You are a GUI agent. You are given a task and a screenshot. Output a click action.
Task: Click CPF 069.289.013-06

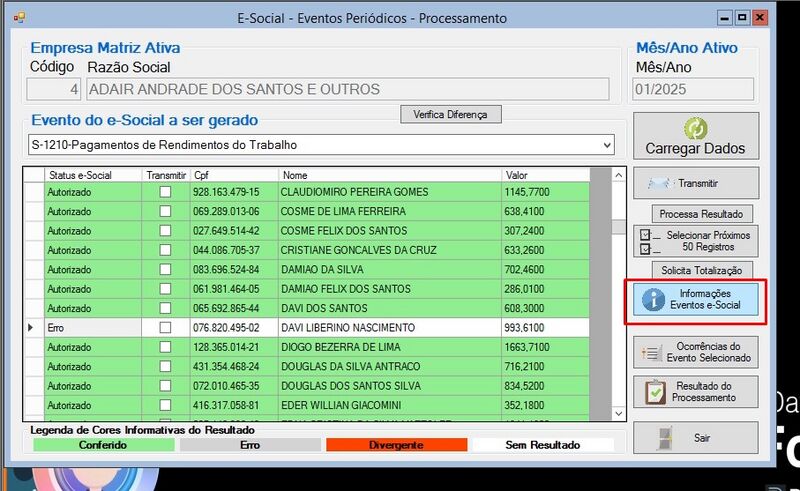(x=226, y=211)
